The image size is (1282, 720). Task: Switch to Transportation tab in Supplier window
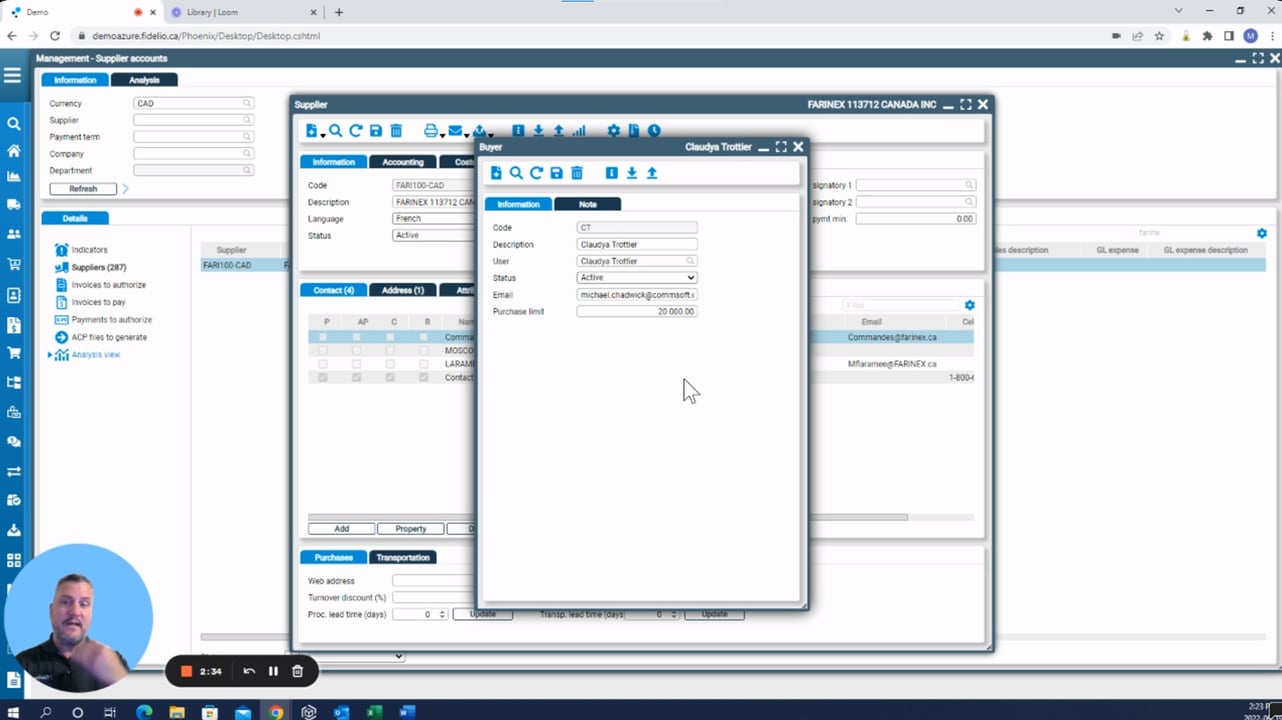(x=403, y=557)
